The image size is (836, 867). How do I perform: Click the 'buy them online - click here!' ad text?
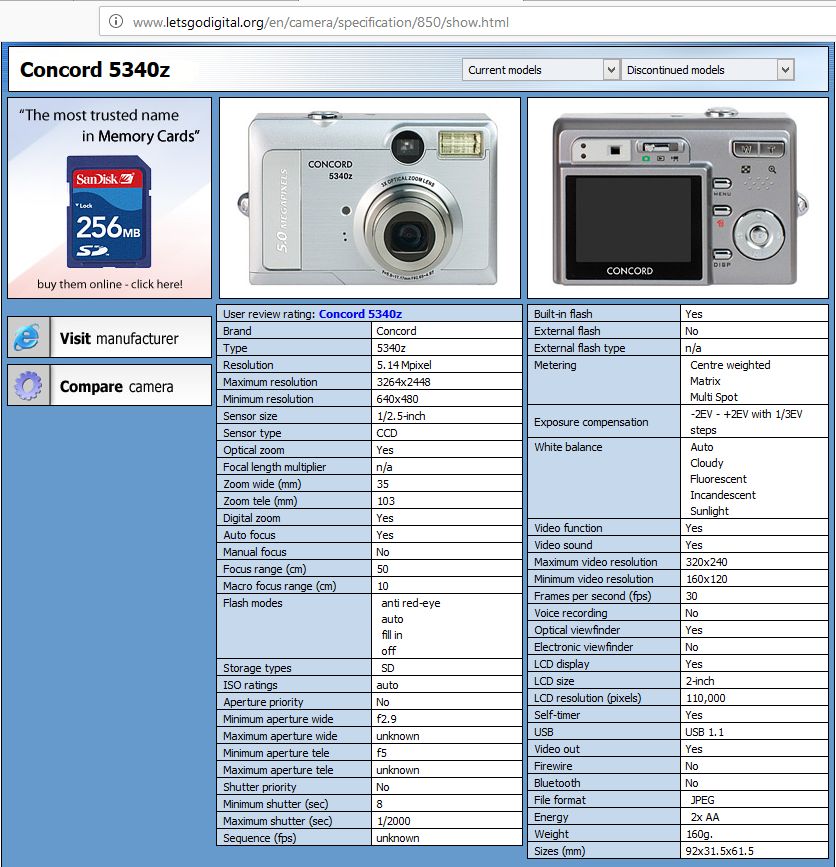click(x=109, y=284)
